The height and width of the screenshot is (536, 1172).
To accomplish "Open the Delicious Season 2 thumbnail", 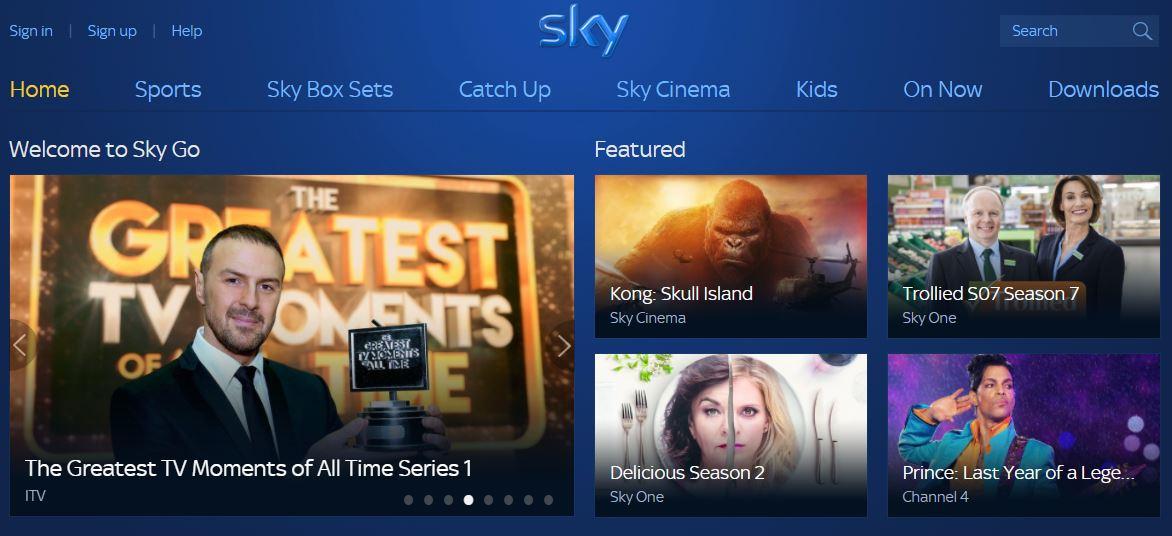I will (x=731, y=435).
